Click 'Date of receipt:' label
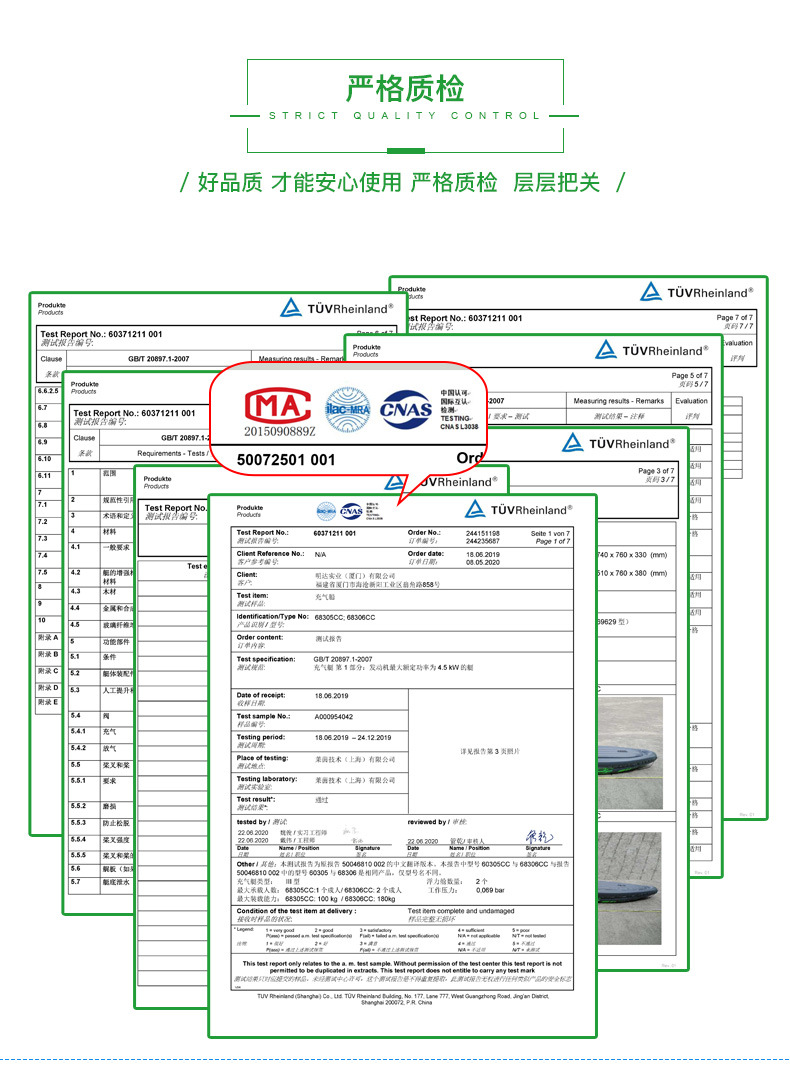The height and width of the screenshot is (1070, 790). click(261, 695)
